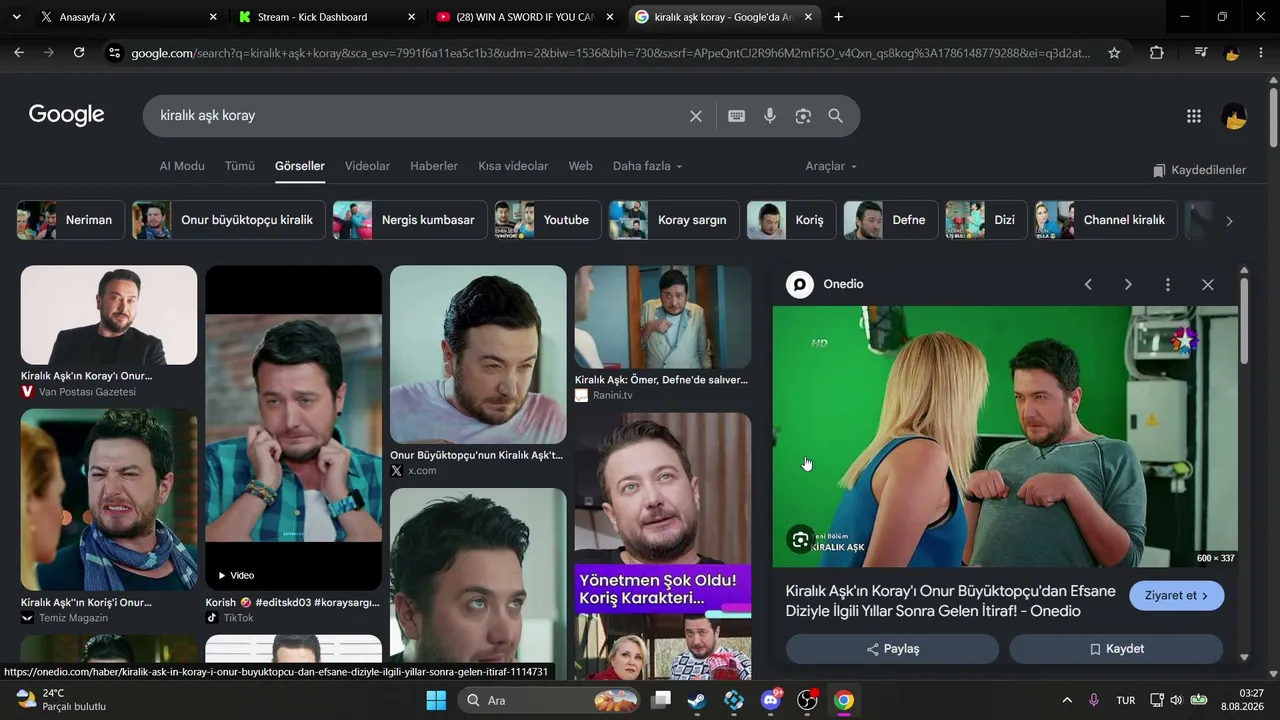Switch to the Anasayfa / X browser tab

pos(127,17)
